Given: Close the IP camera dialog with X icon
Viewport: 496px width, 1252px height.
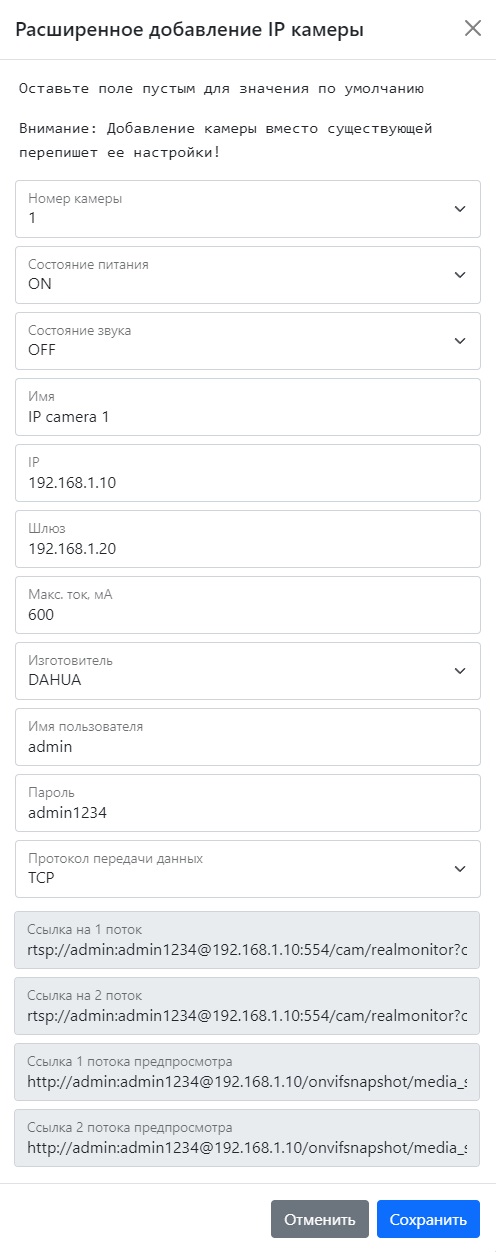Looking at the screenshot, I should [x=473, y=28].
